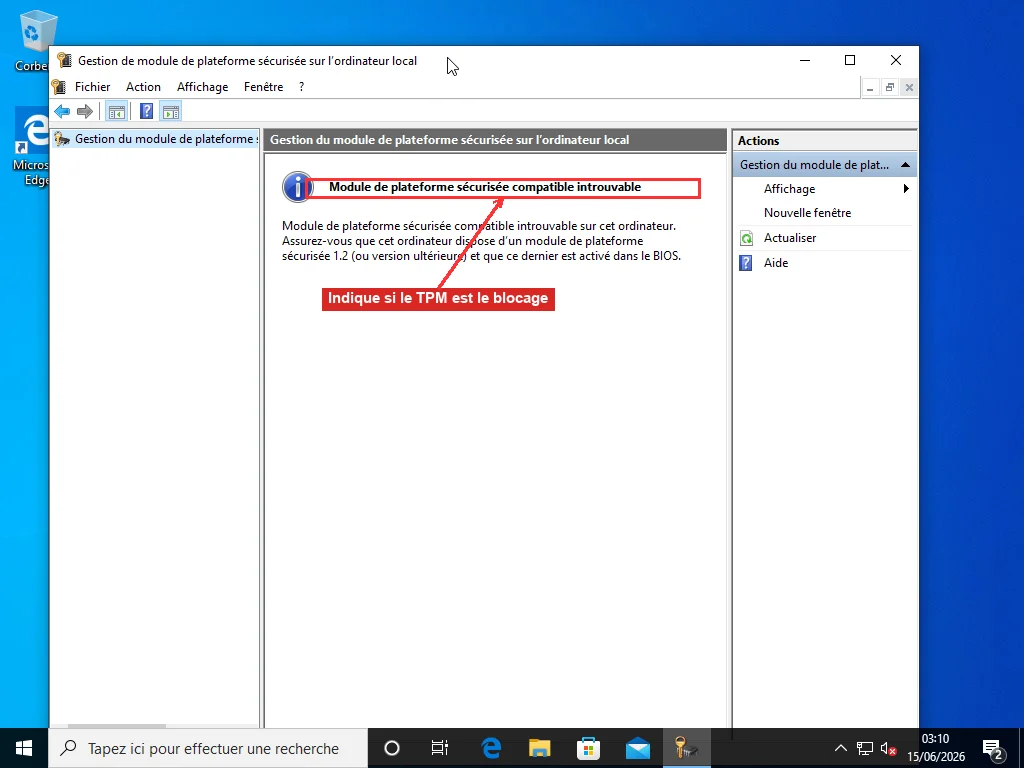Open Microsoft Store from the taskbar

(x=588, y=748)
